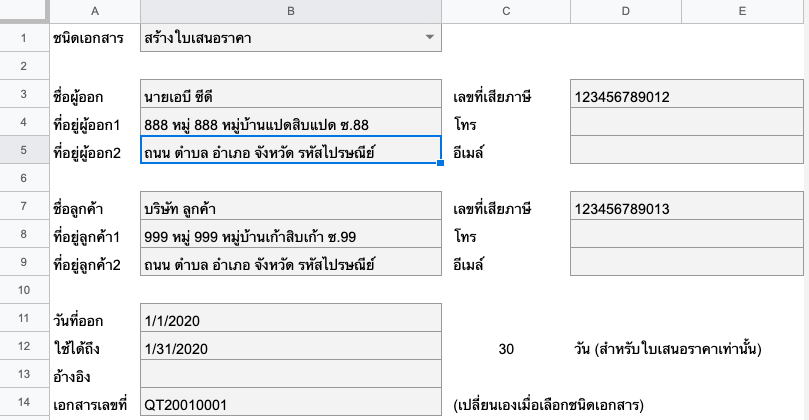This screenshot has height=420, width=809.
Task: Click 'อีเมล์' label in row 5
Action: pos(468,152)
